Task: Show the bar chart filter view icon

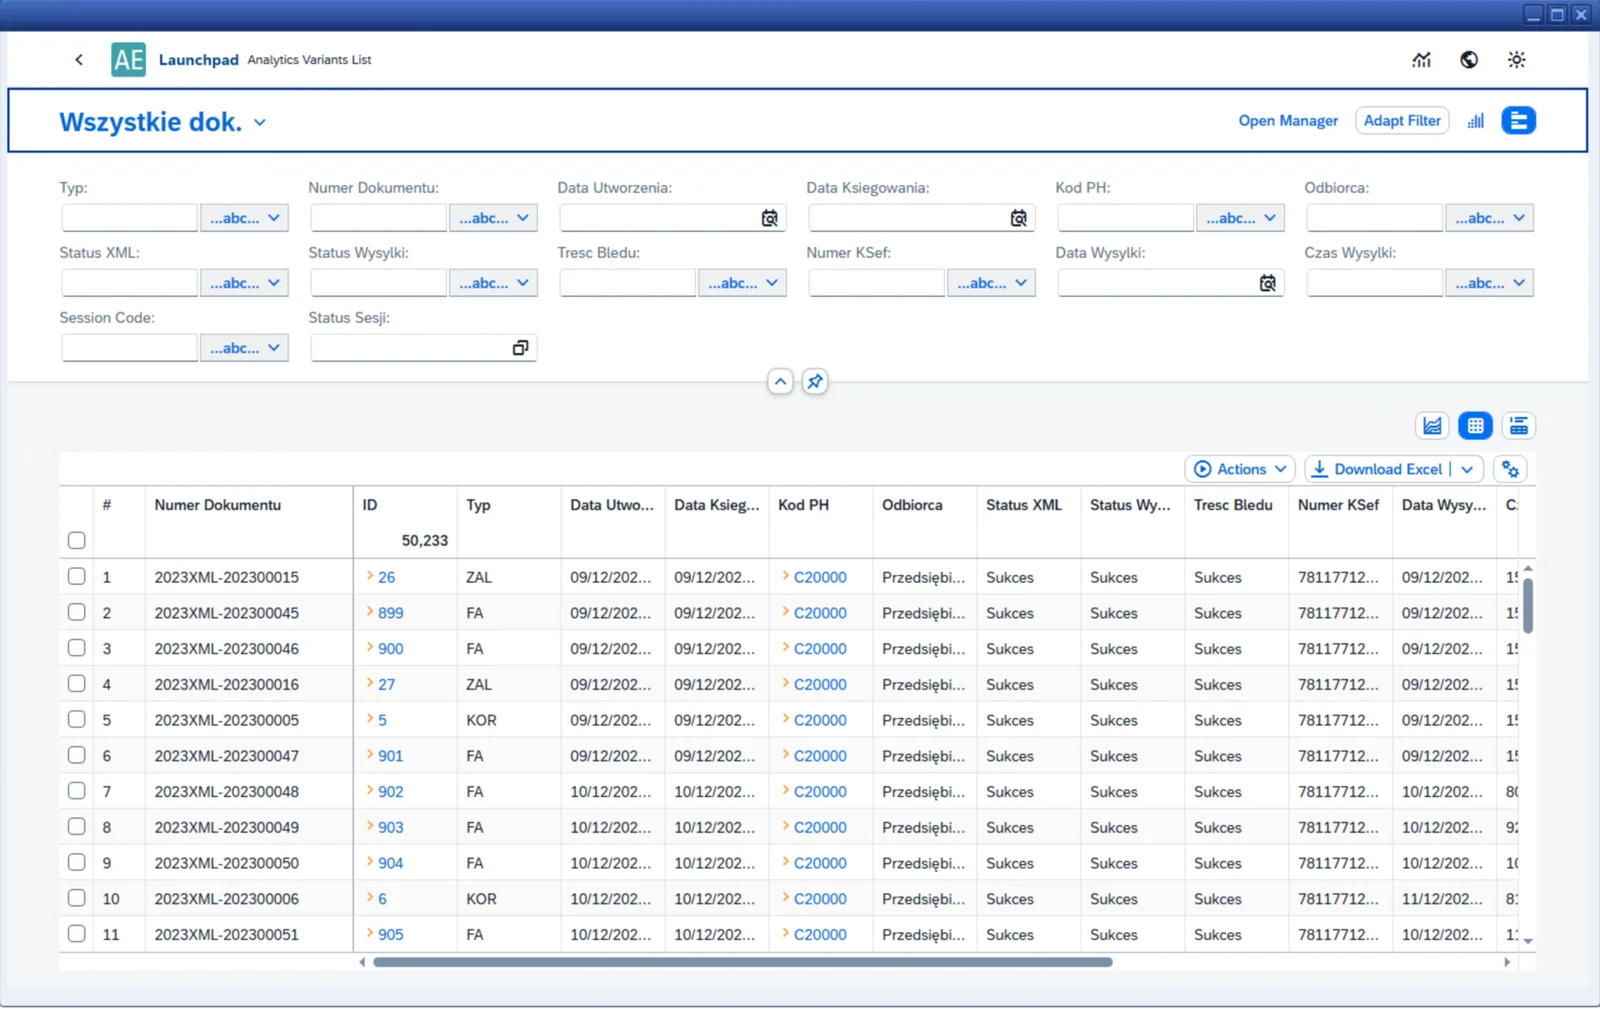Action: pyautogui.click(x=1476, y=121)
